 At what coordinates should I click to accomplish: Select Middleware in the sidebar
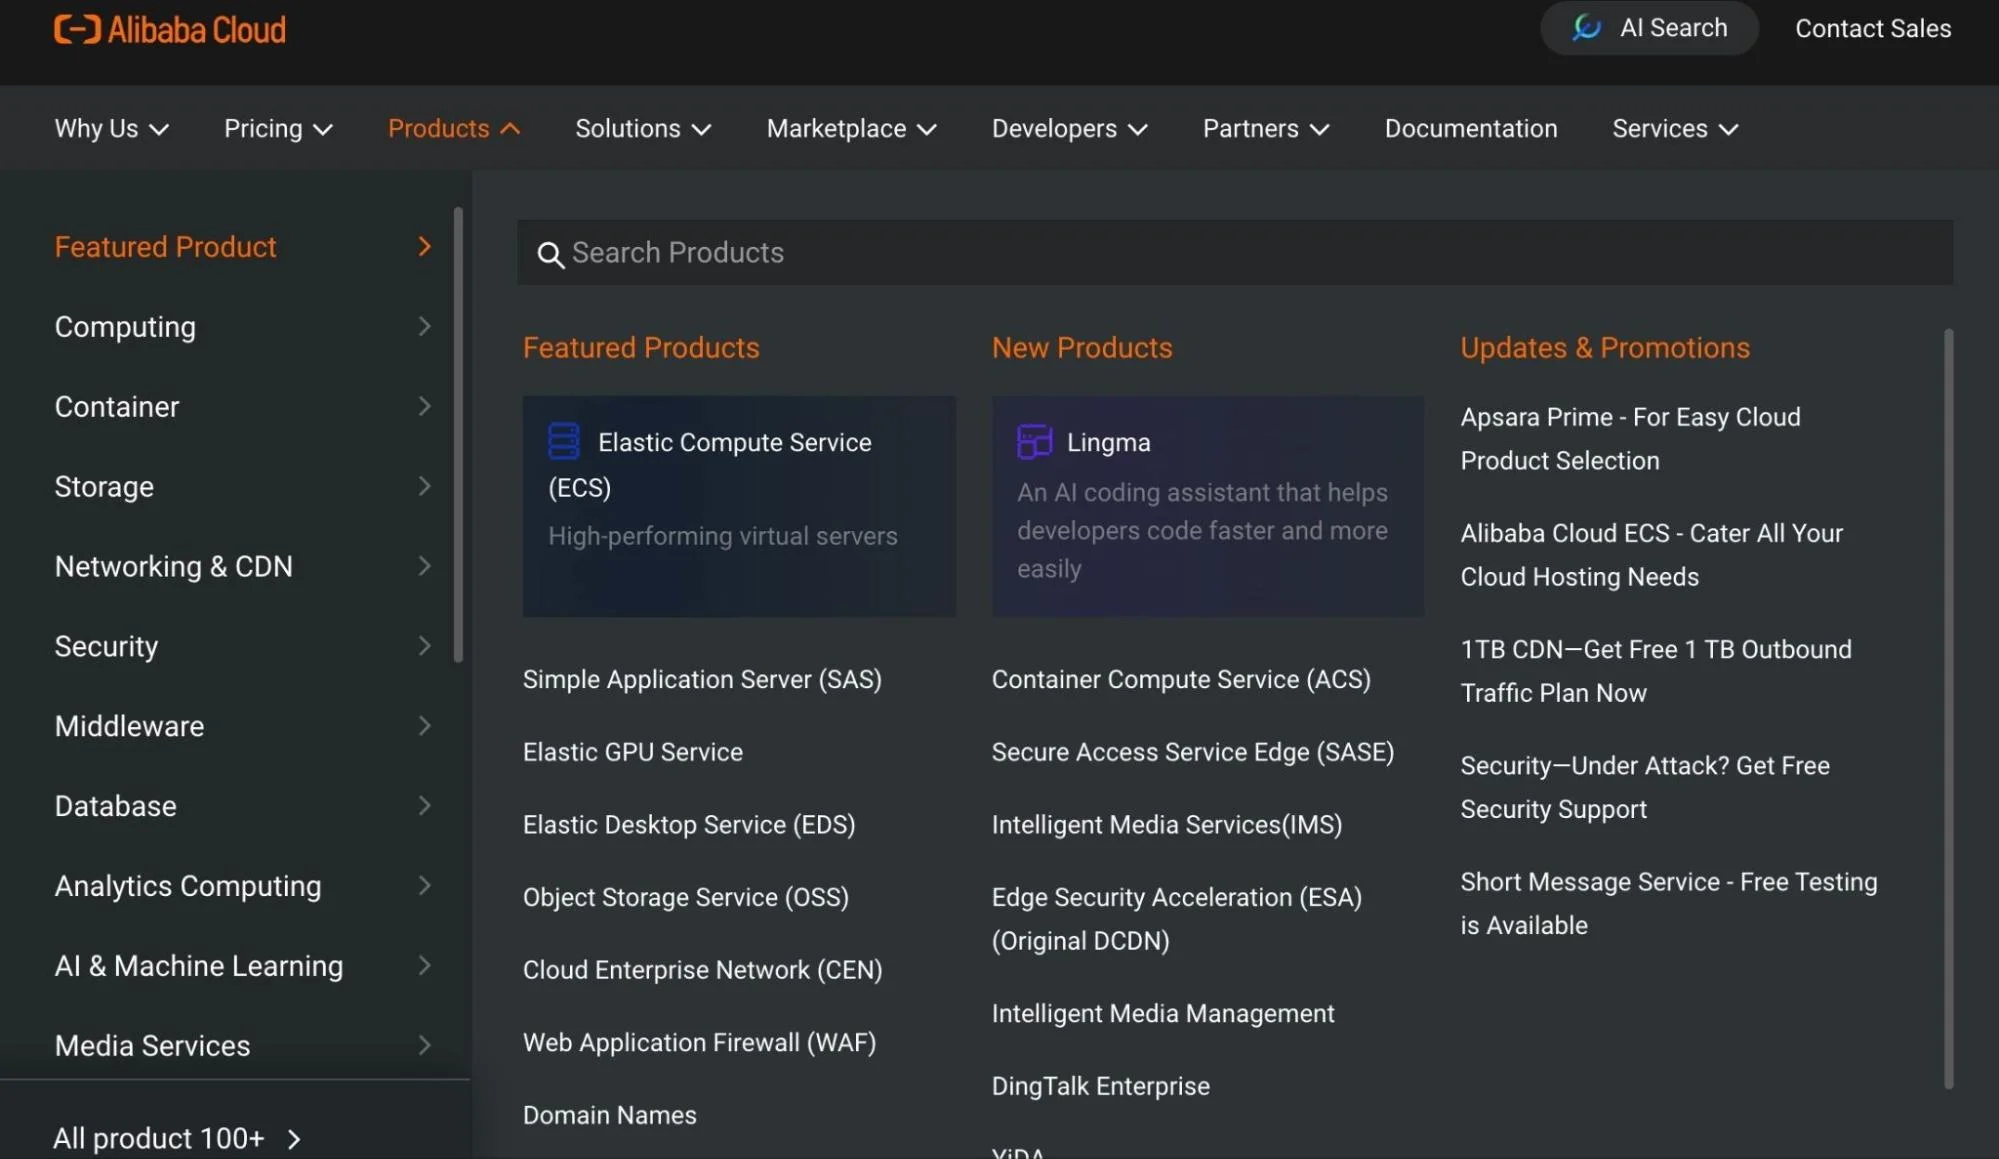(x=129, y=726)
